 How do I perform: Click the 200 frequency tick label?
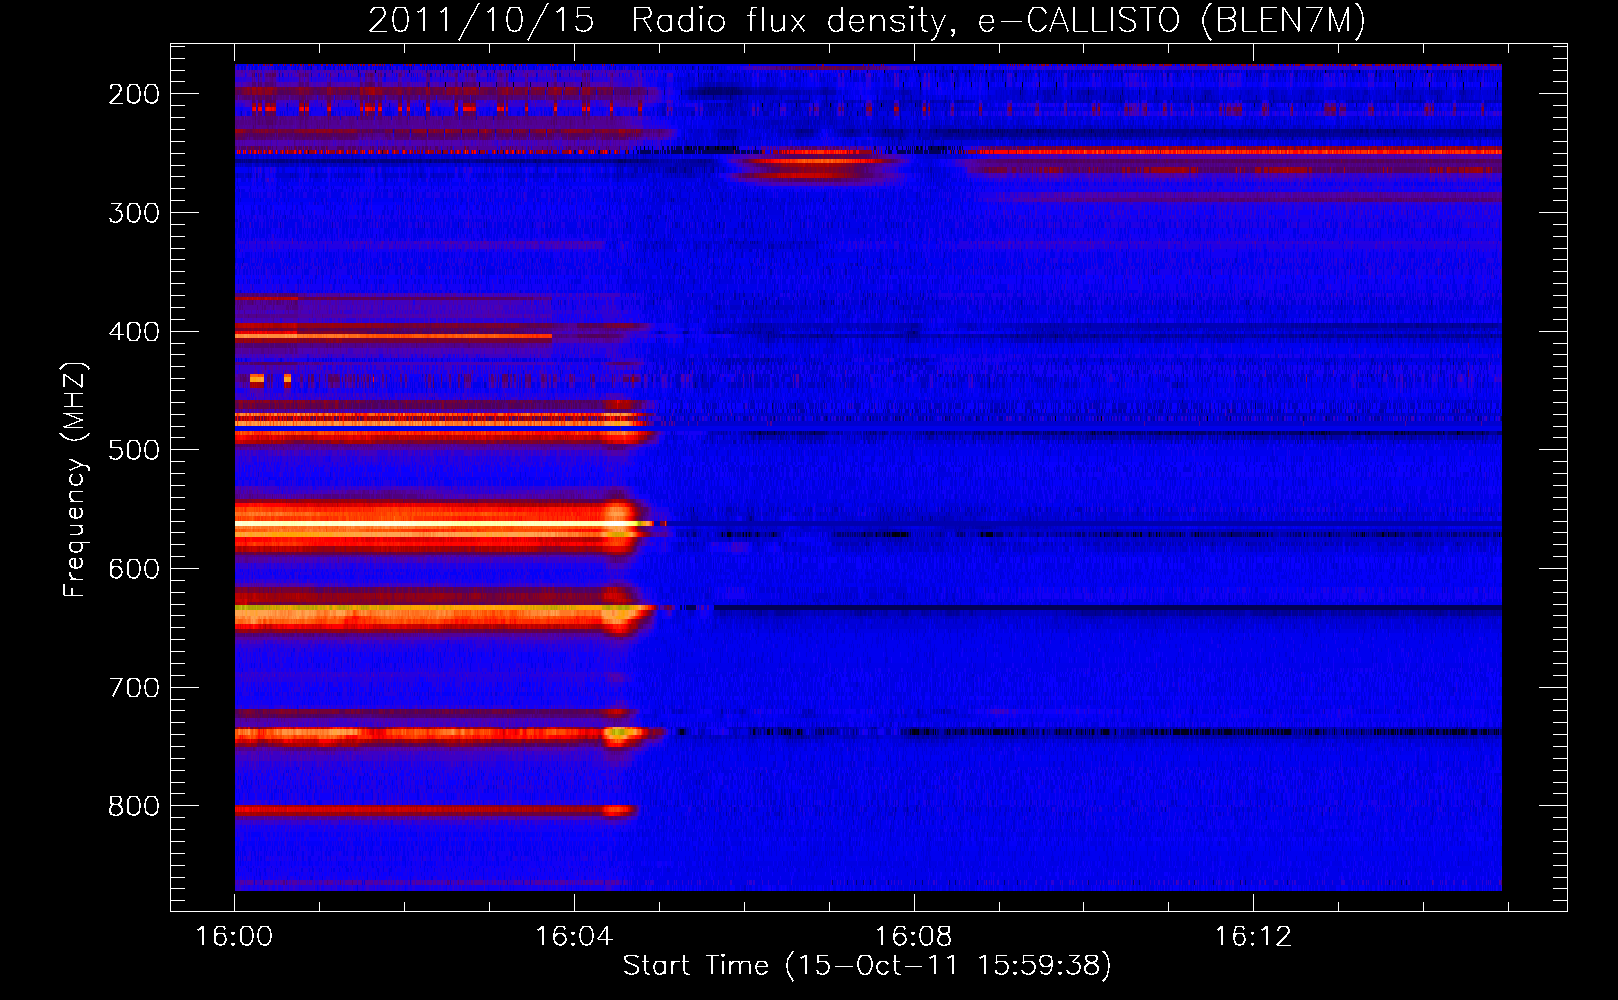tap(134, 94)
